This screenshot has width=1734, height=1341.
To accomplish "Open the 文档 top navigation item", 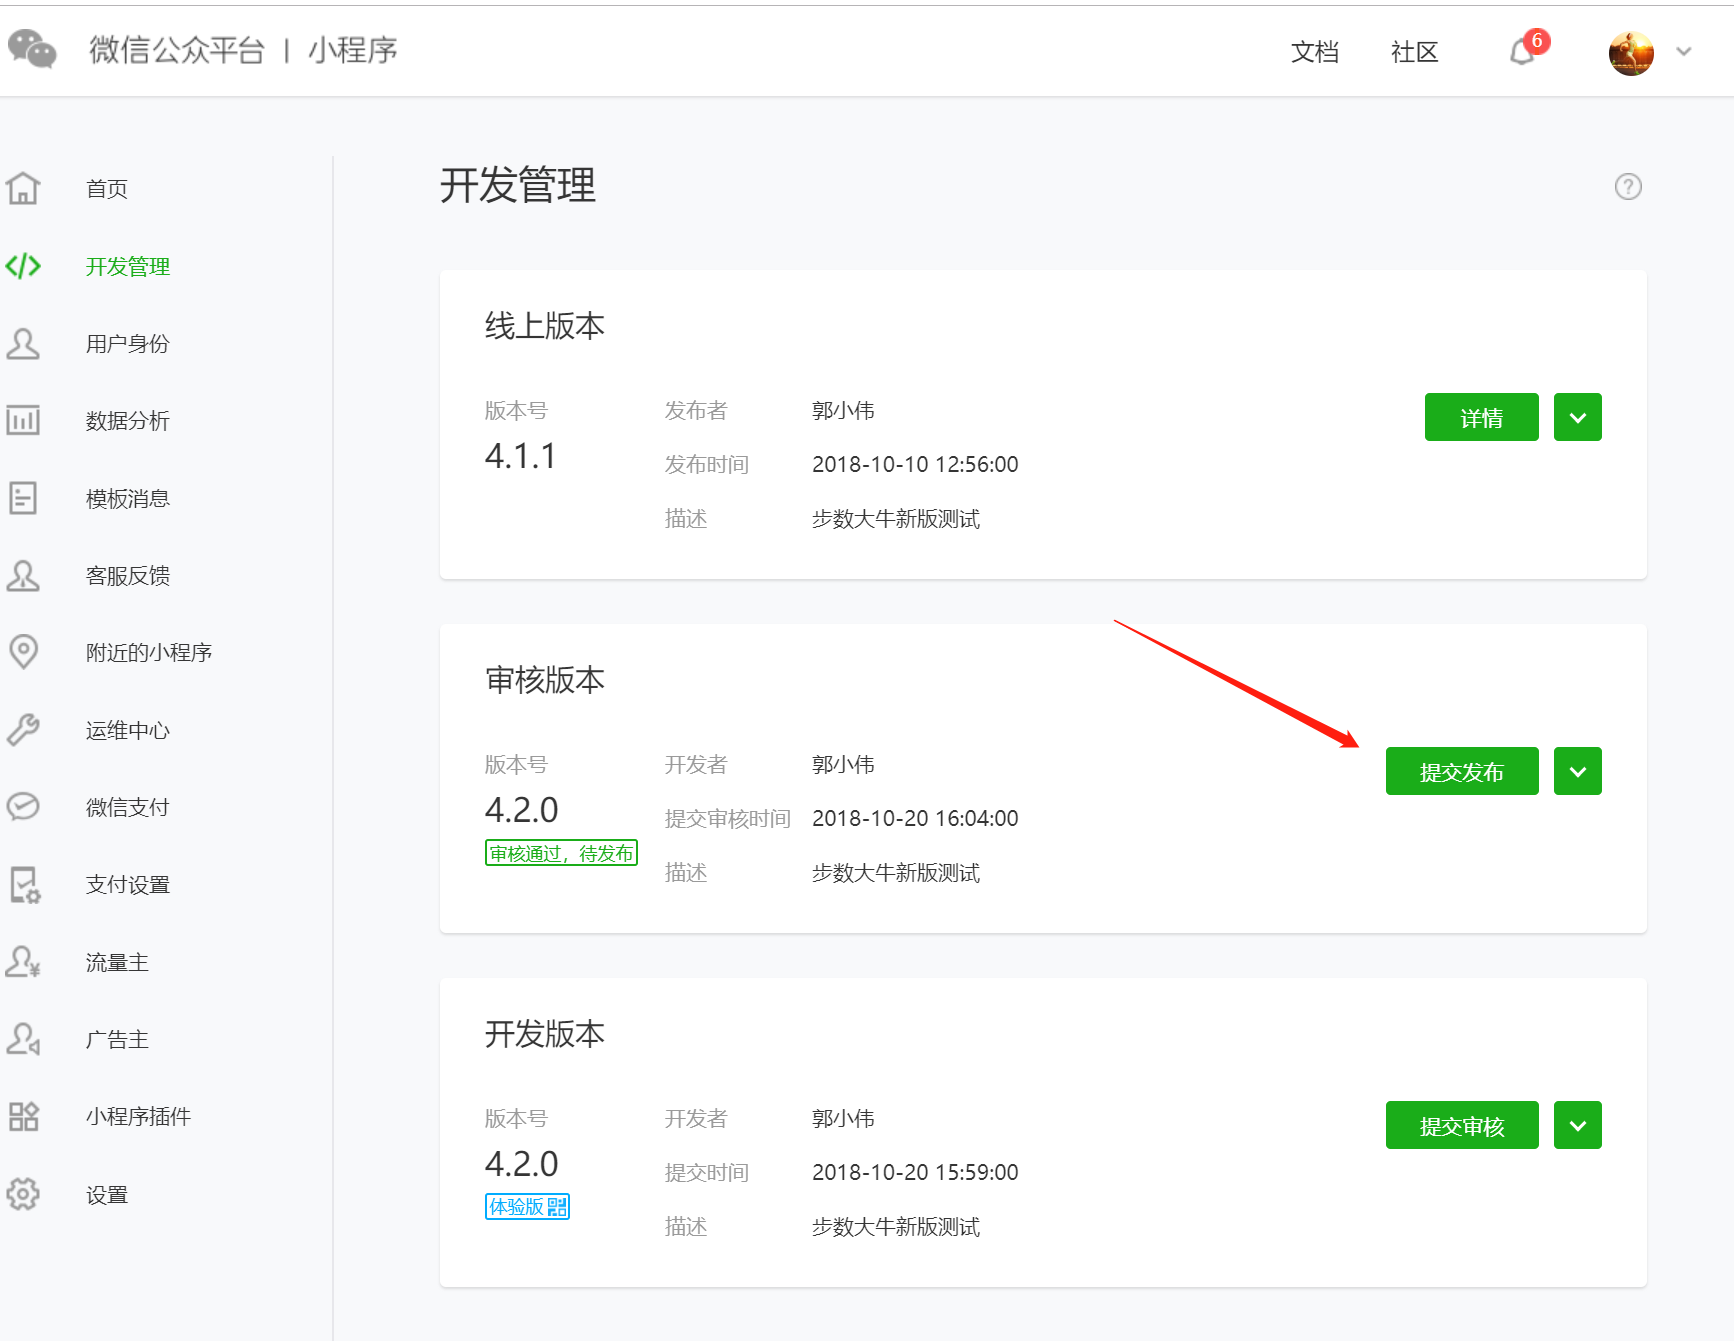I will (1314, 52).
